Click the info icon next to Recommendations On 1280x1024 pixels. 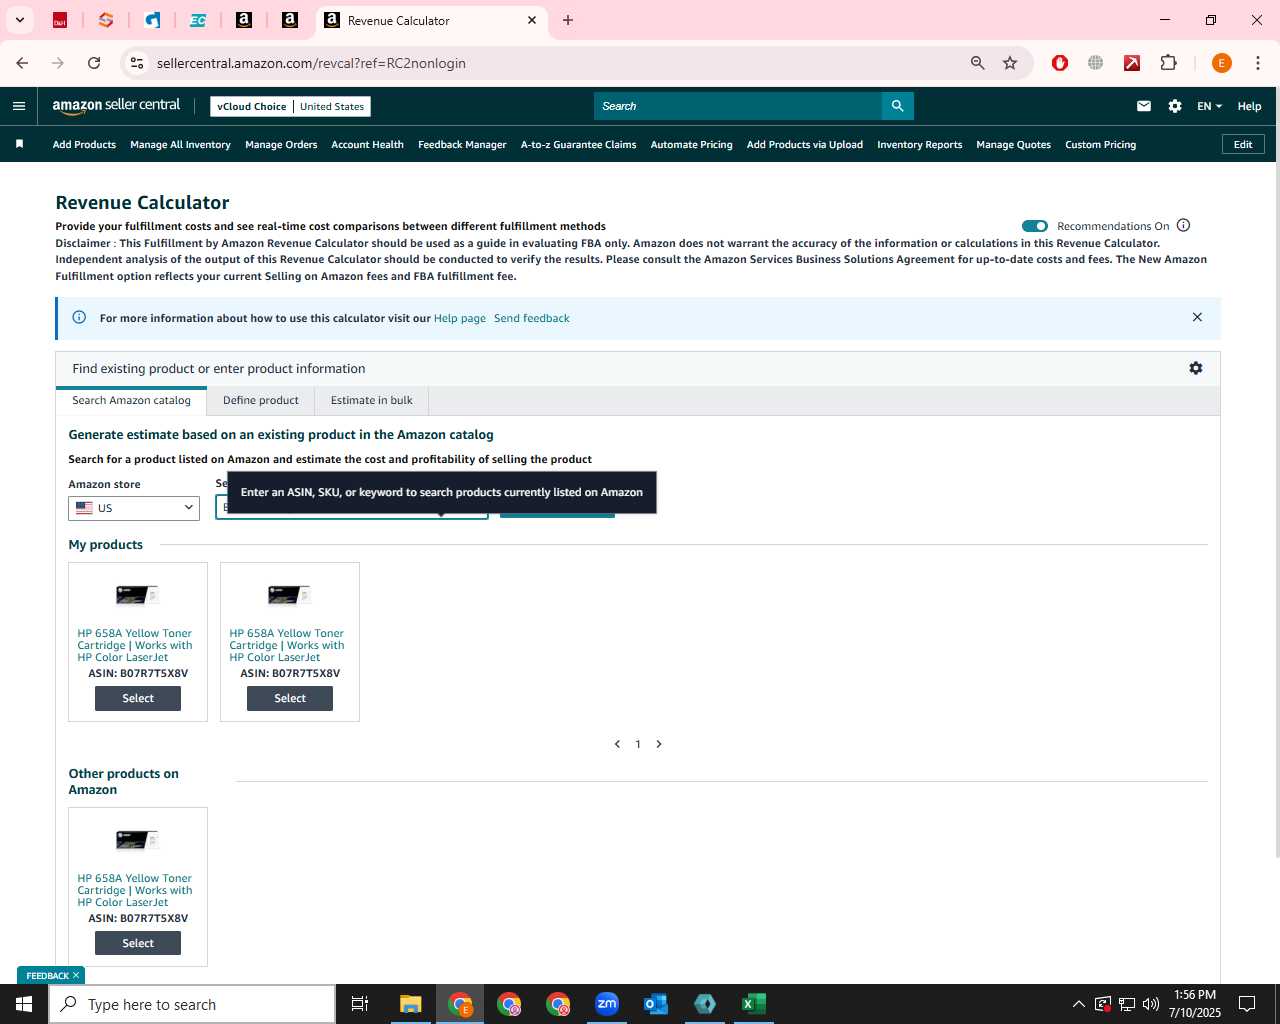pyautogui.click(x=1183, y=225)
